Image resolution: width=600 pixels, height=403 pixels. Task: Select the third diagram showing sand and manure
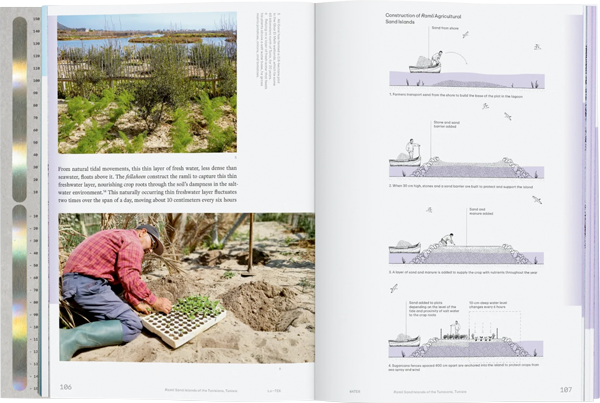462,245
